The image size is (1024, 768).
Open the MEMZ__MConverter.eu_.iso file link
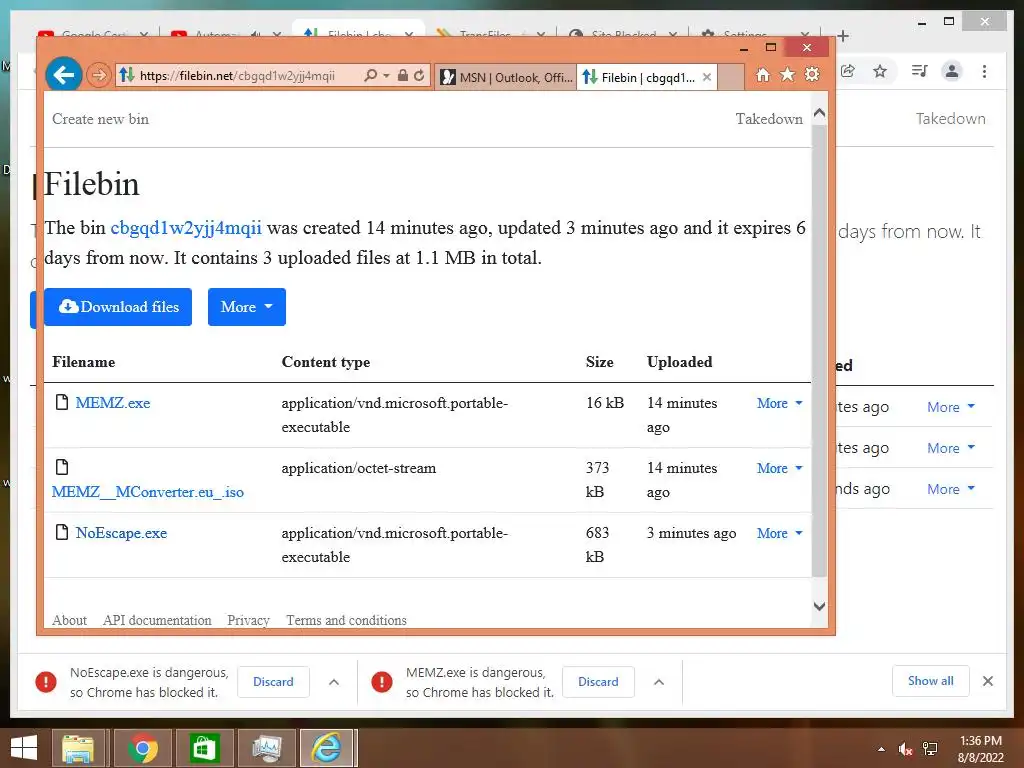[148, 492]
